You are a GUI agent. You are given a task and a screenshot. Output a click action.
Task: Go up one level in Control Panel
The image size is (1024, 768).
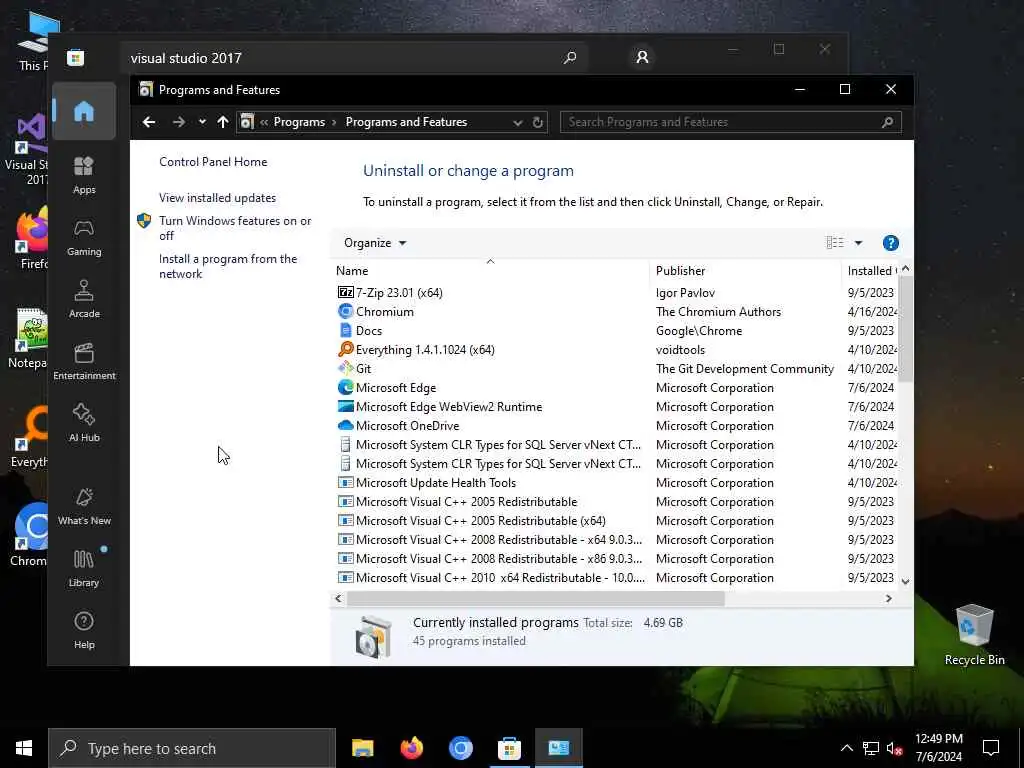[x=223, y=122]
